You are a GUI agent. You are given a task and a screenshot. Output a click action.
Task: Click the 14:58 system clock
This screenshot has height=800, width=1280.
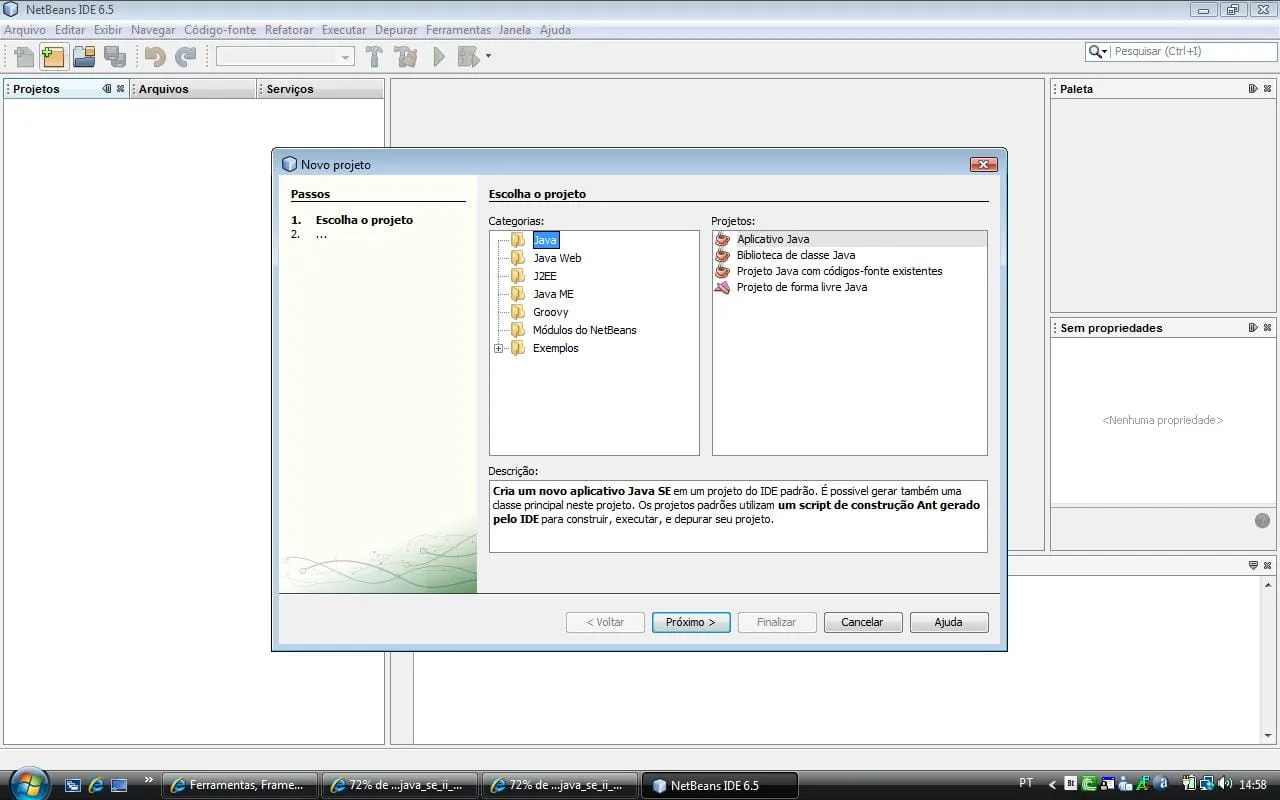point(1254,784)
